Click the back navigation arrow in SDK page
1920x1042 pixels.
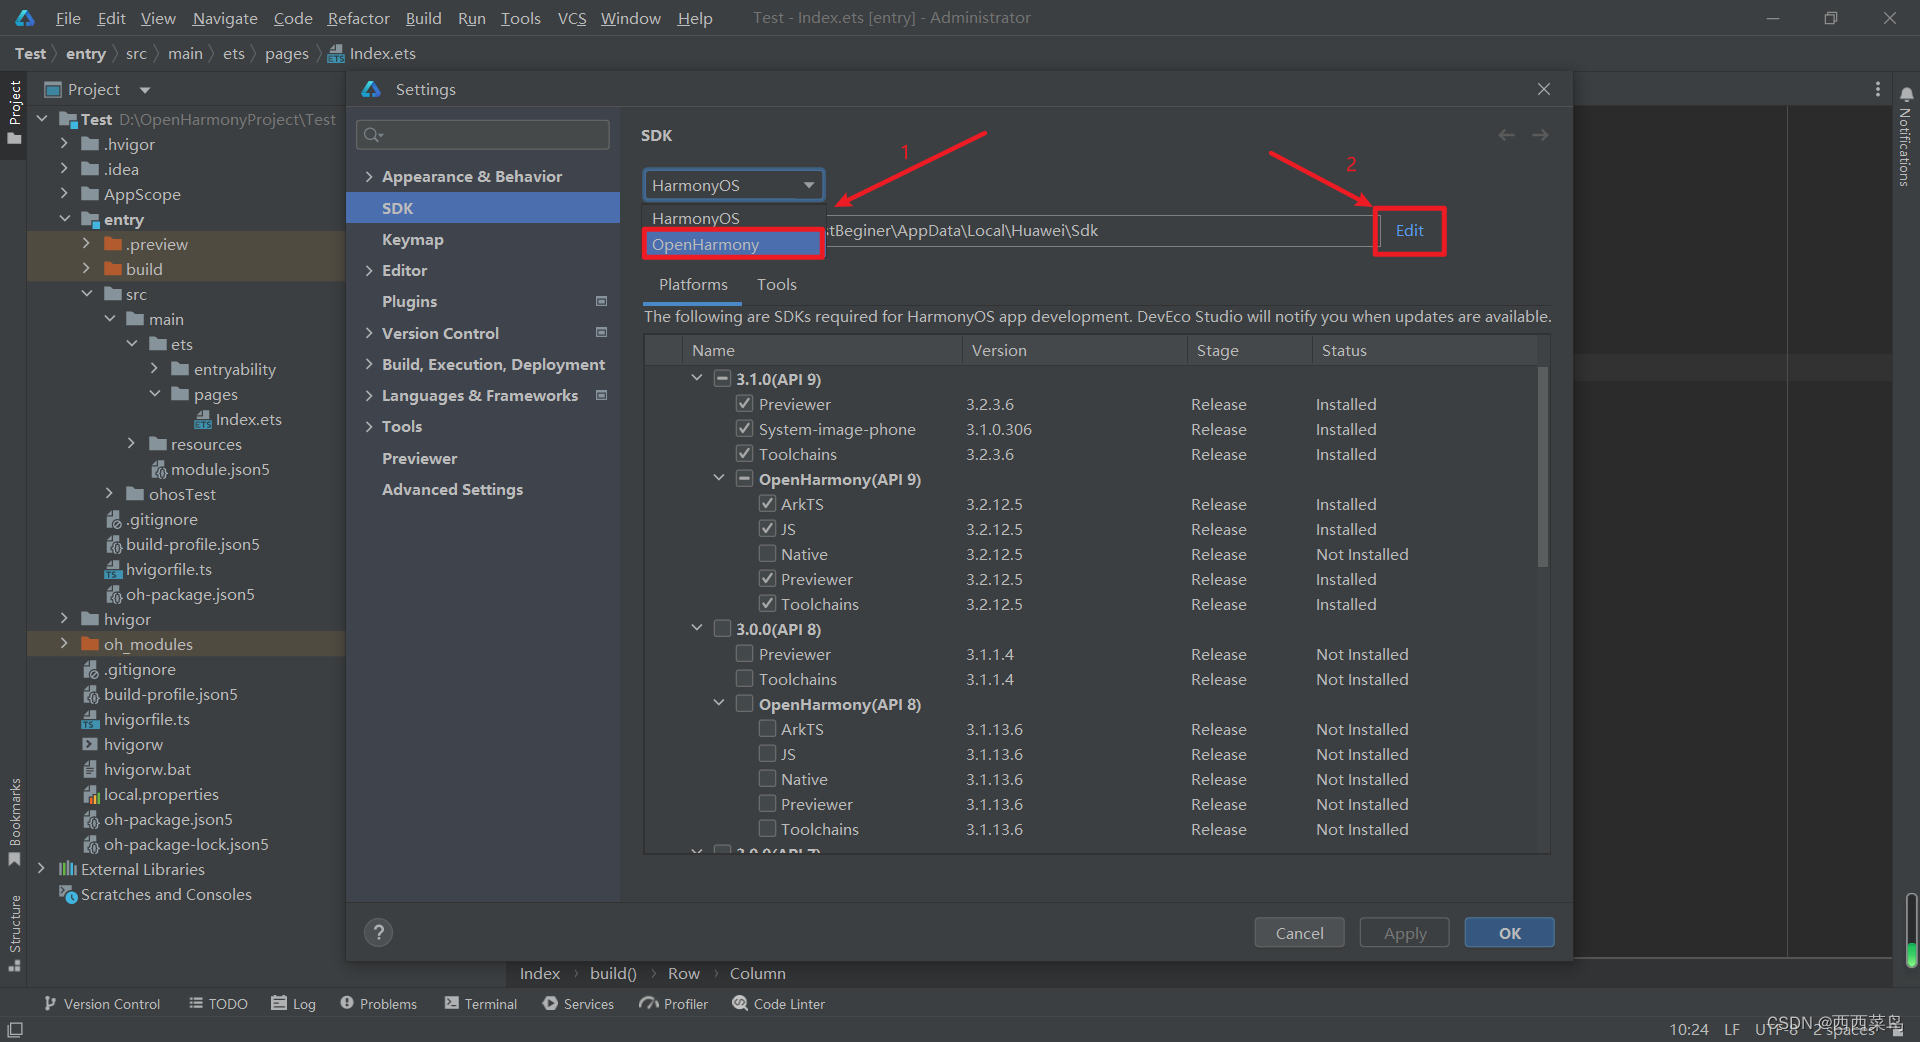tap(1506, 135)
